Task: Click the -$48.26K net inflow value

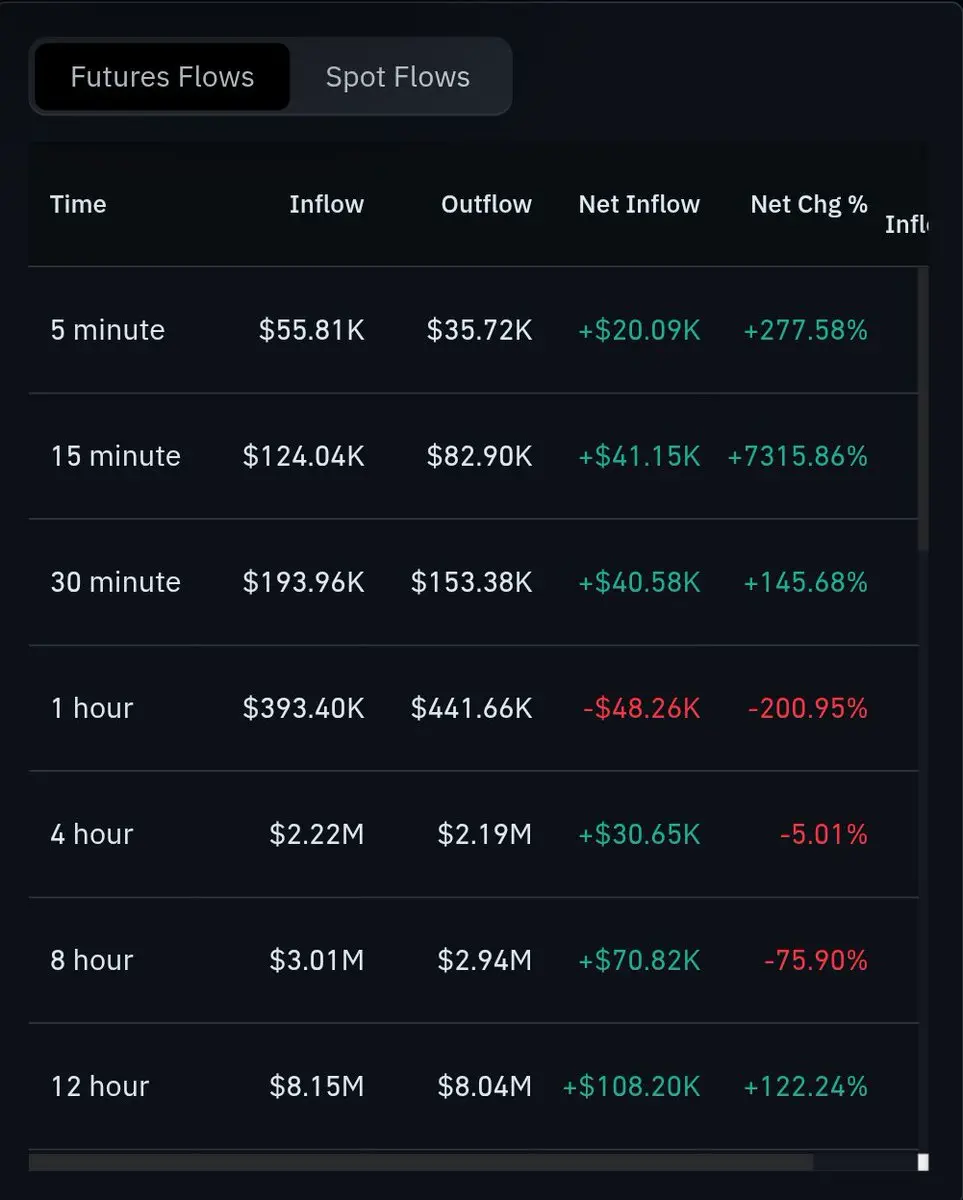Action: [642, 708]
